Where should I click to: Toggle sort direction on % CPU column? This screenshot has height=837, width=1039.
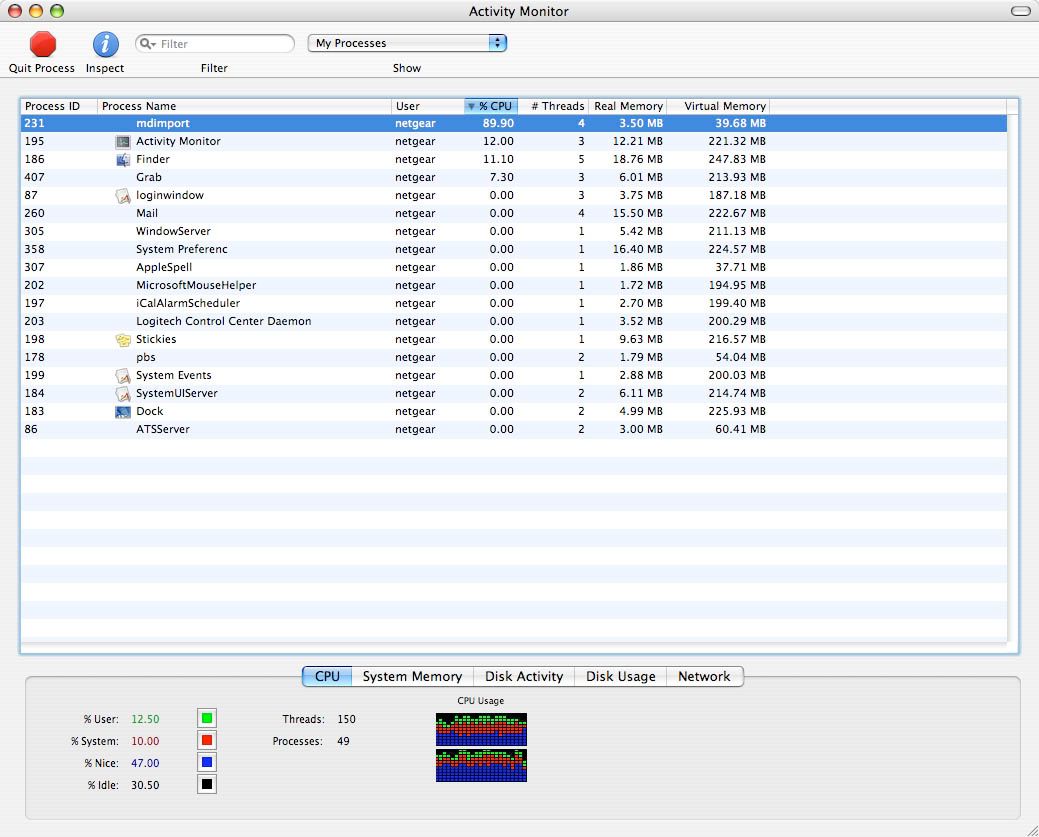click(x=490, y=106)
